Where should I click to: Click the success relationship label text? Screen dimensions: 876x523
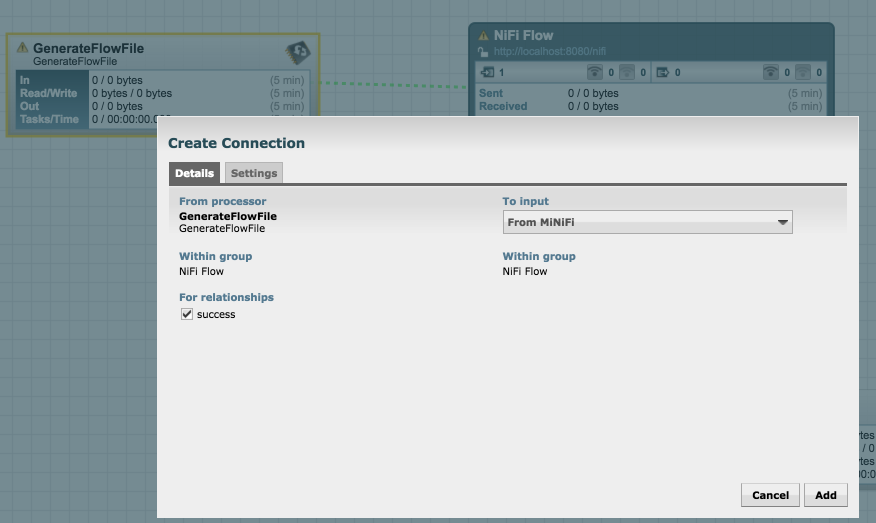[216, 314]
